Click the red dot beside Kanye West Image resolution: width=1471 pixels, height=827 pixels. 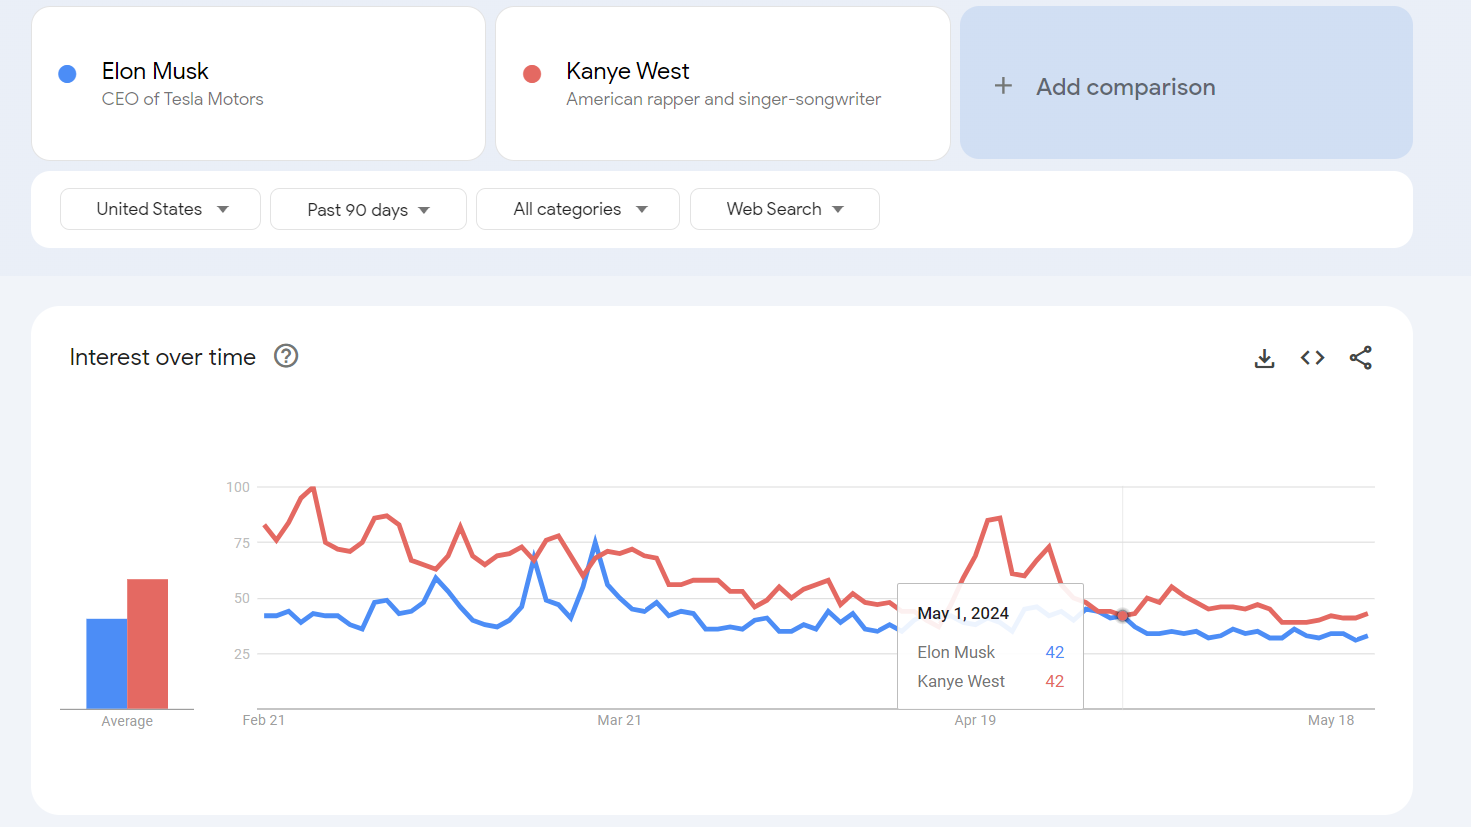click(532, 73)
